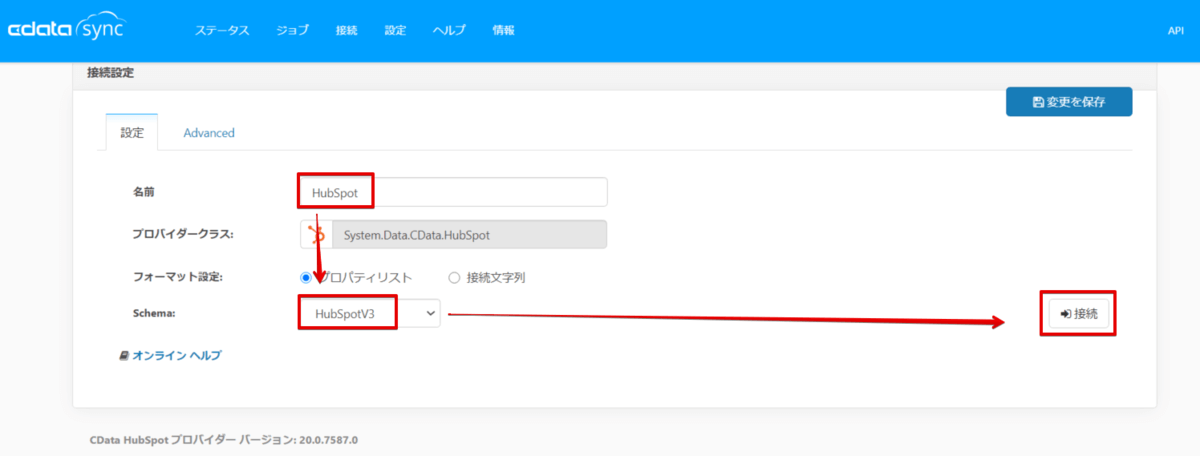Image resolution: width=1200 pixels, height=456 pixels.
Task: Click the HubSpot provider sprocket icon
Action: coord(316,235)
